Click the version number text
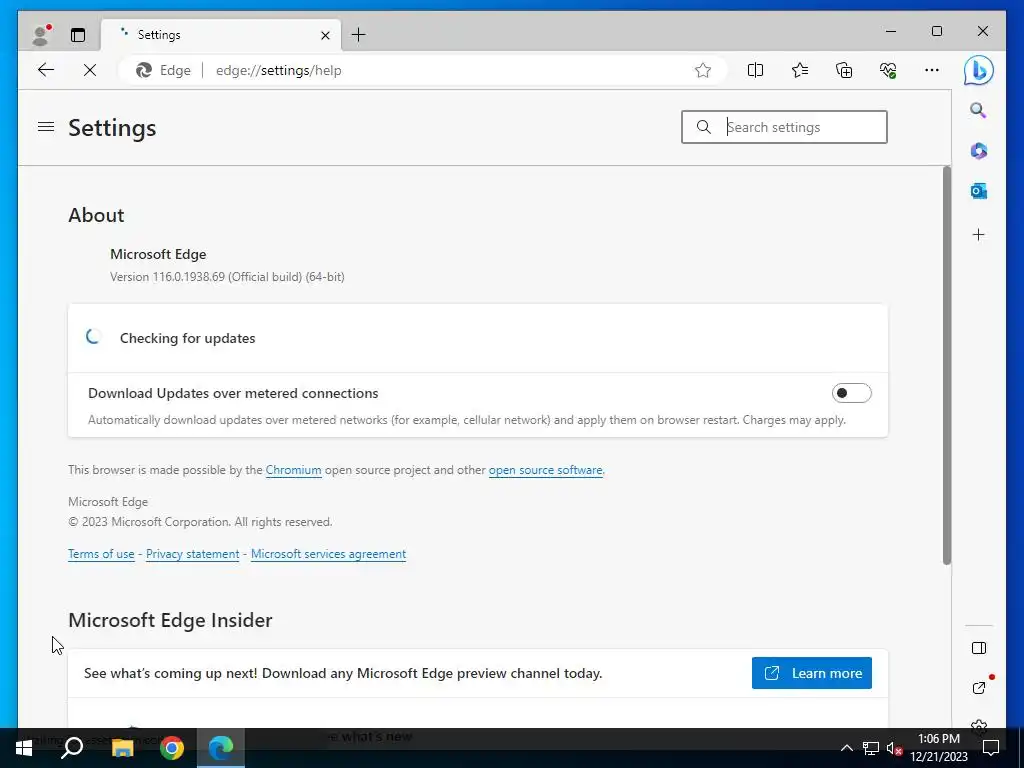 227,277
